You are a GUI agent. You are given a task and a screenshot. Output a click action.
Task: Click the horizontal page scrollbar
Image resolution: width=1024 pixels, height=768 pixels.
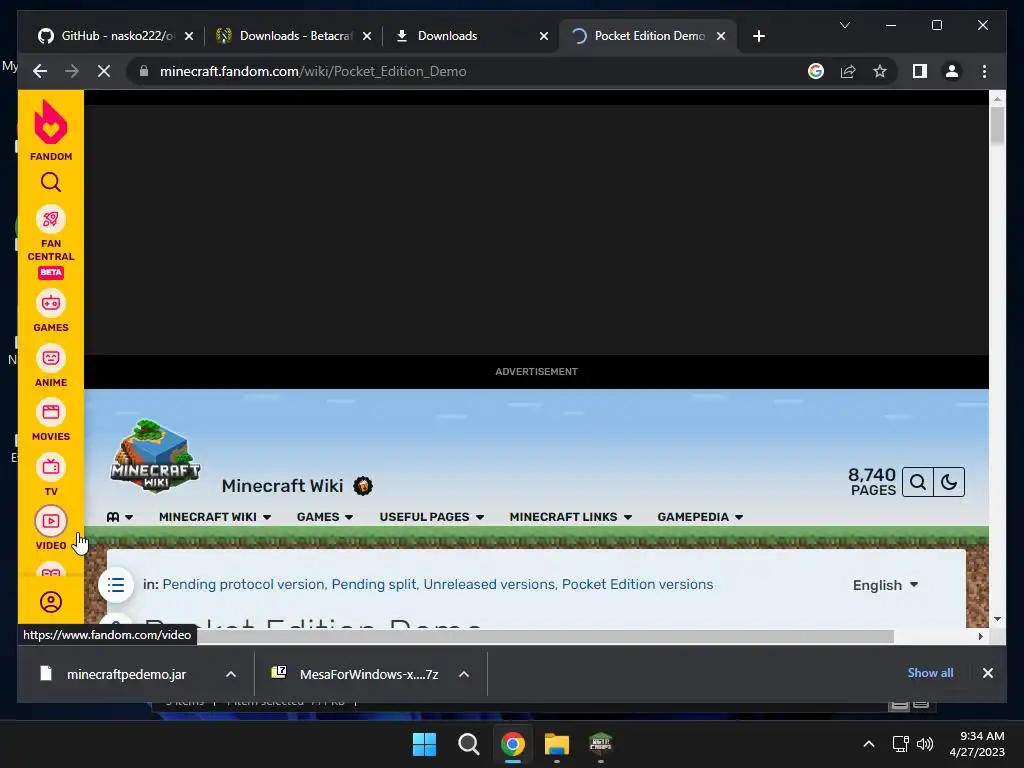[545, 636]
